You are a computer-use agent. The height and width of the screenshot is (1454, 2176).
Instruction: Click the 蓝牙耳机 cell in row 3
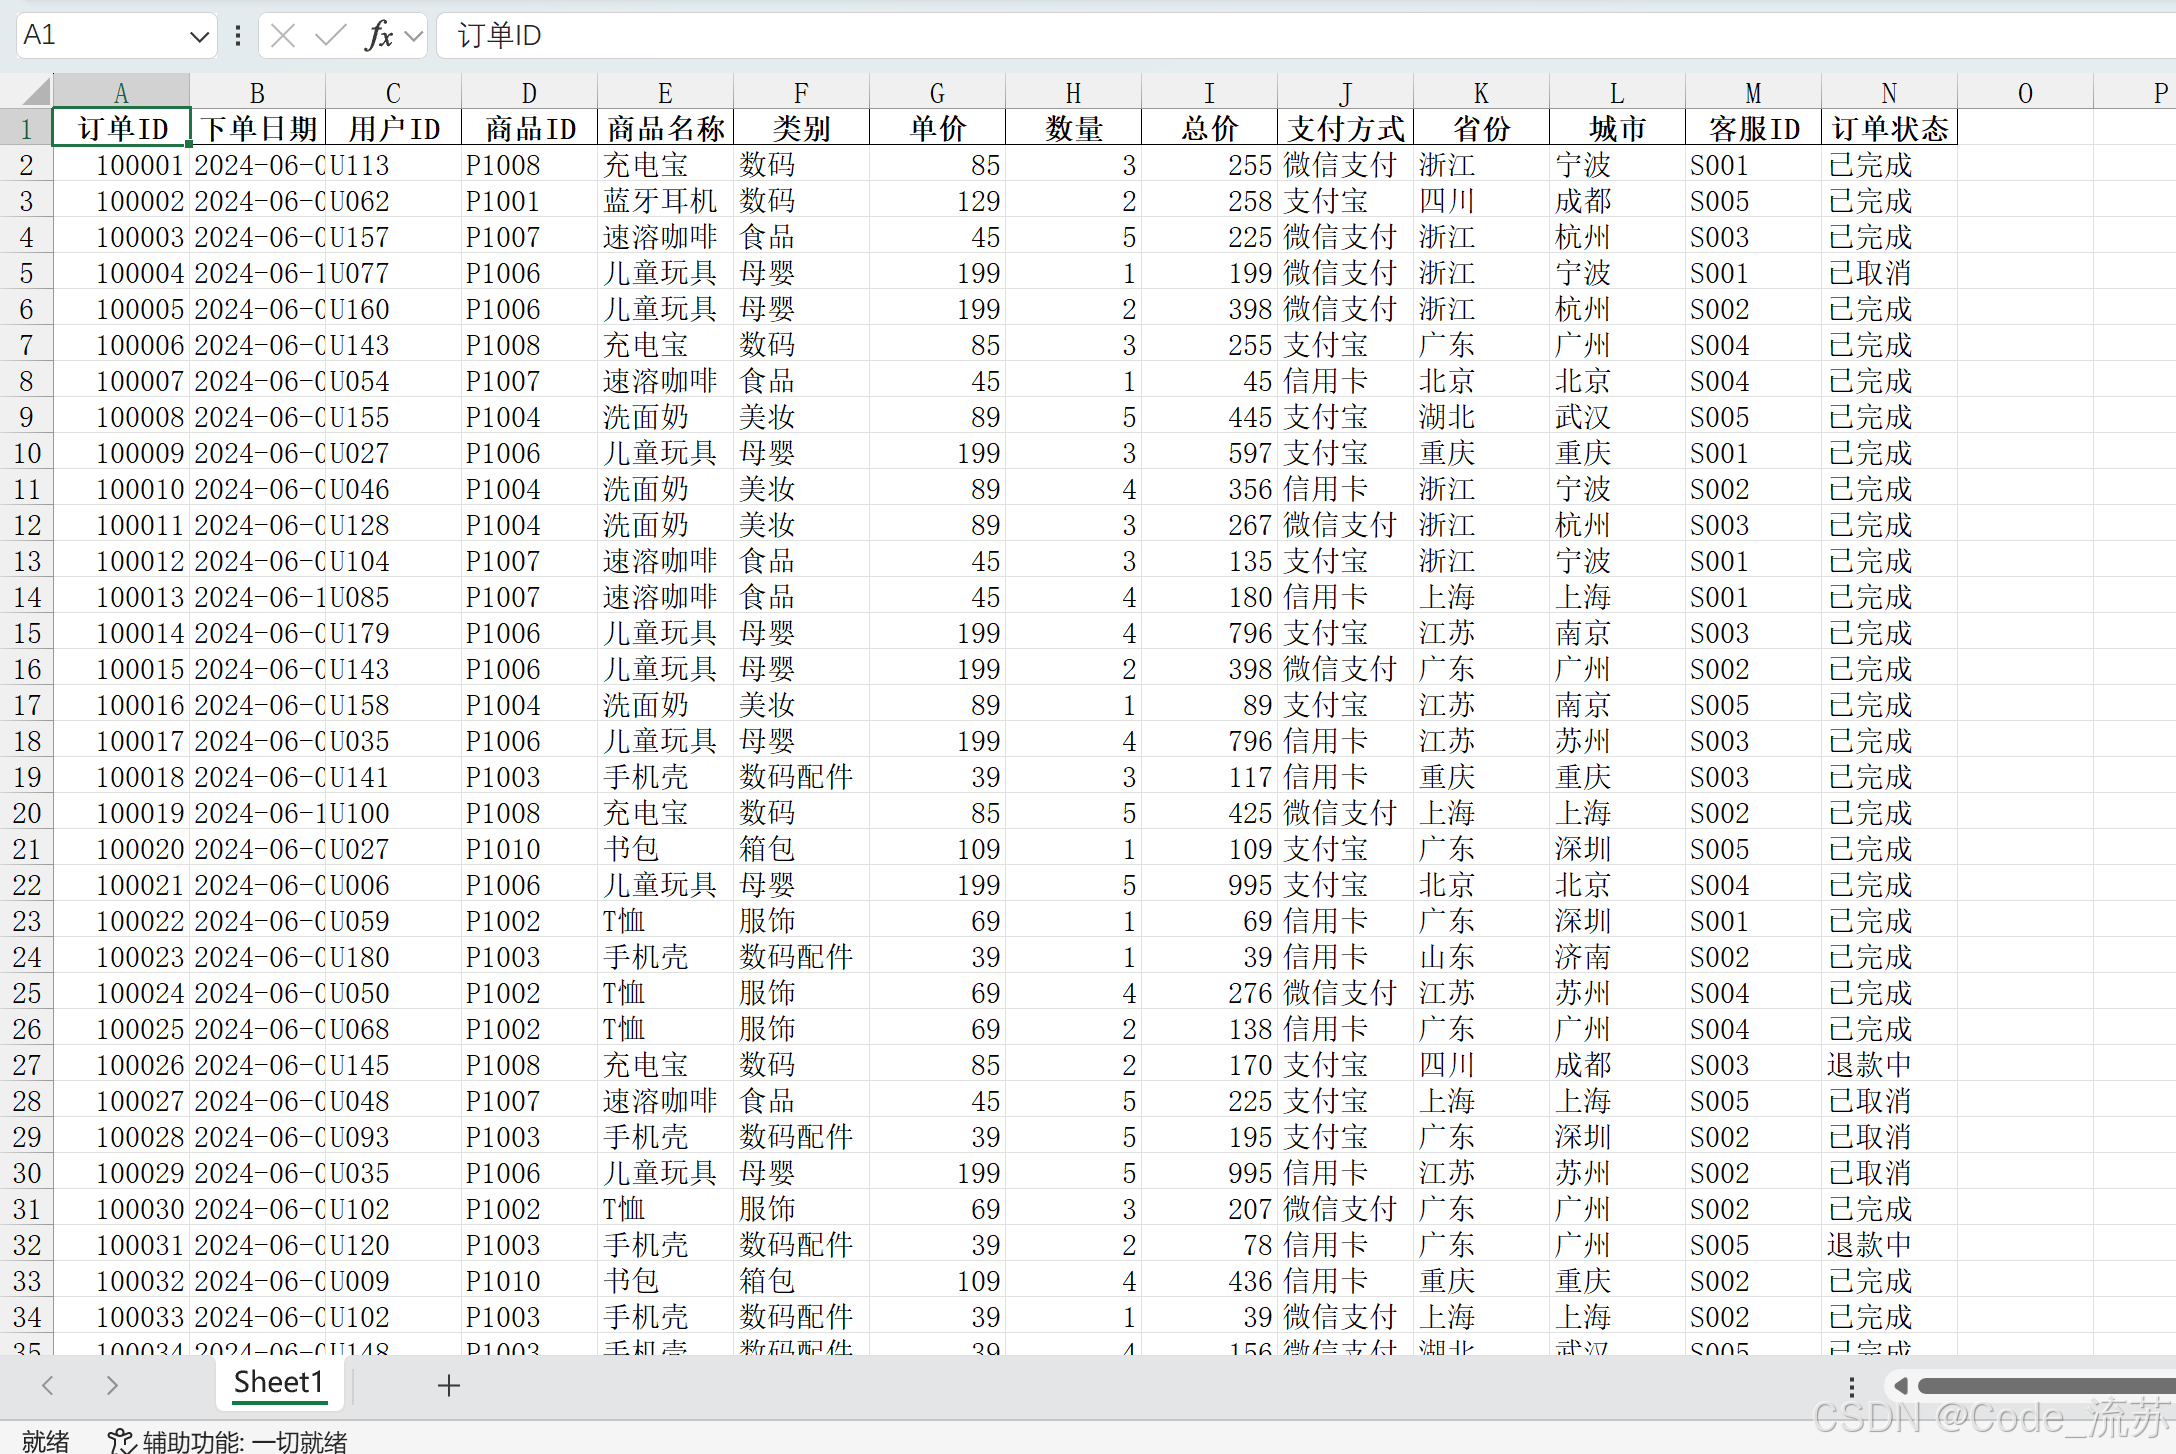click(665, 201)
